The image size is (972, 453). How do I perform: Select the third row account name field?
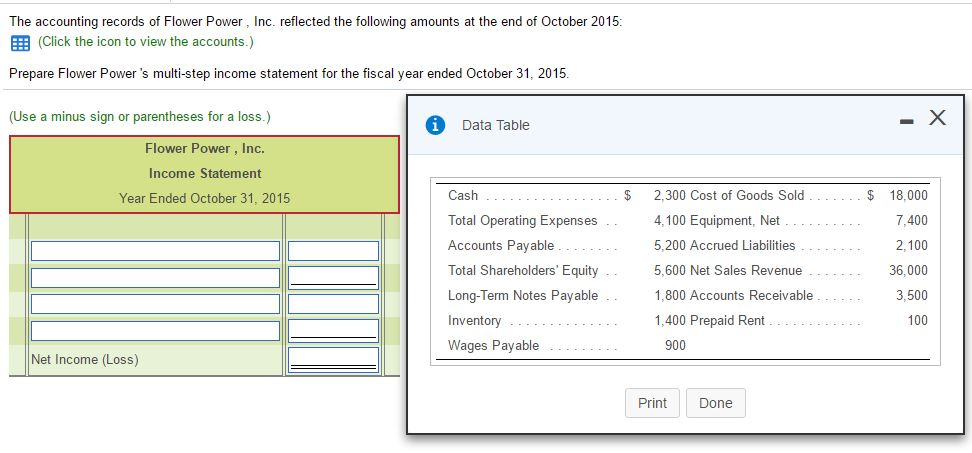(155, 304)
